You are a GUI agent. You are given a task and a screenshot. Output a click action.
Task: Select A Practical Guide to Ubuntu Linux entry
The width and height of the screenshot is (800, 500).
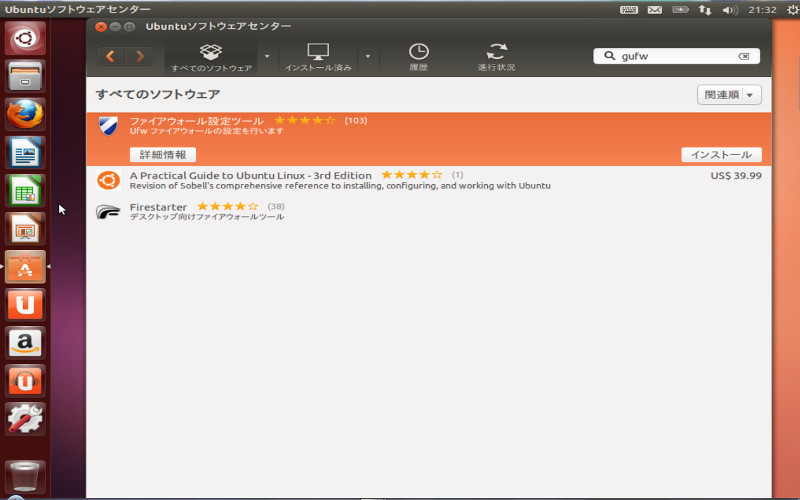(x=429, y=181)
